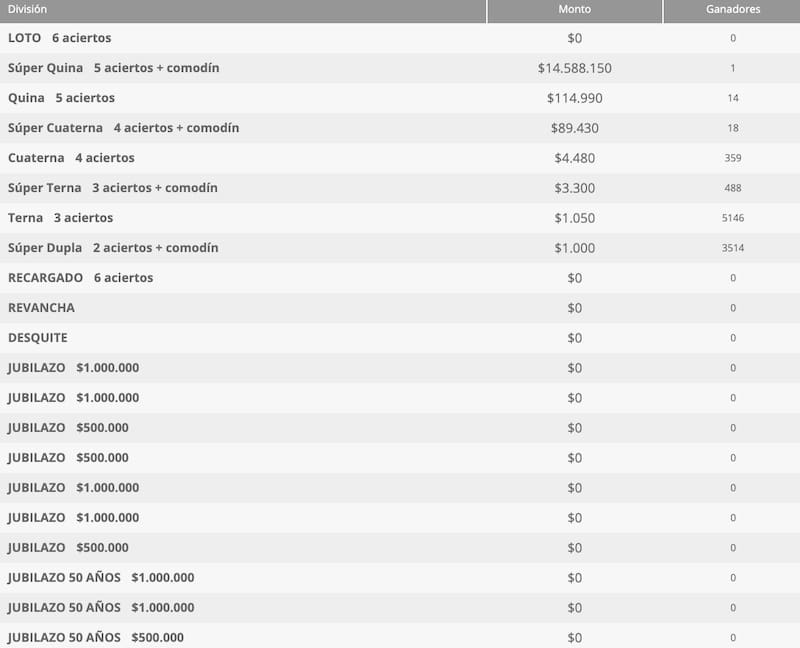Click the DESQUITE row label
This screenshot has height=648, width=800.
38,338
